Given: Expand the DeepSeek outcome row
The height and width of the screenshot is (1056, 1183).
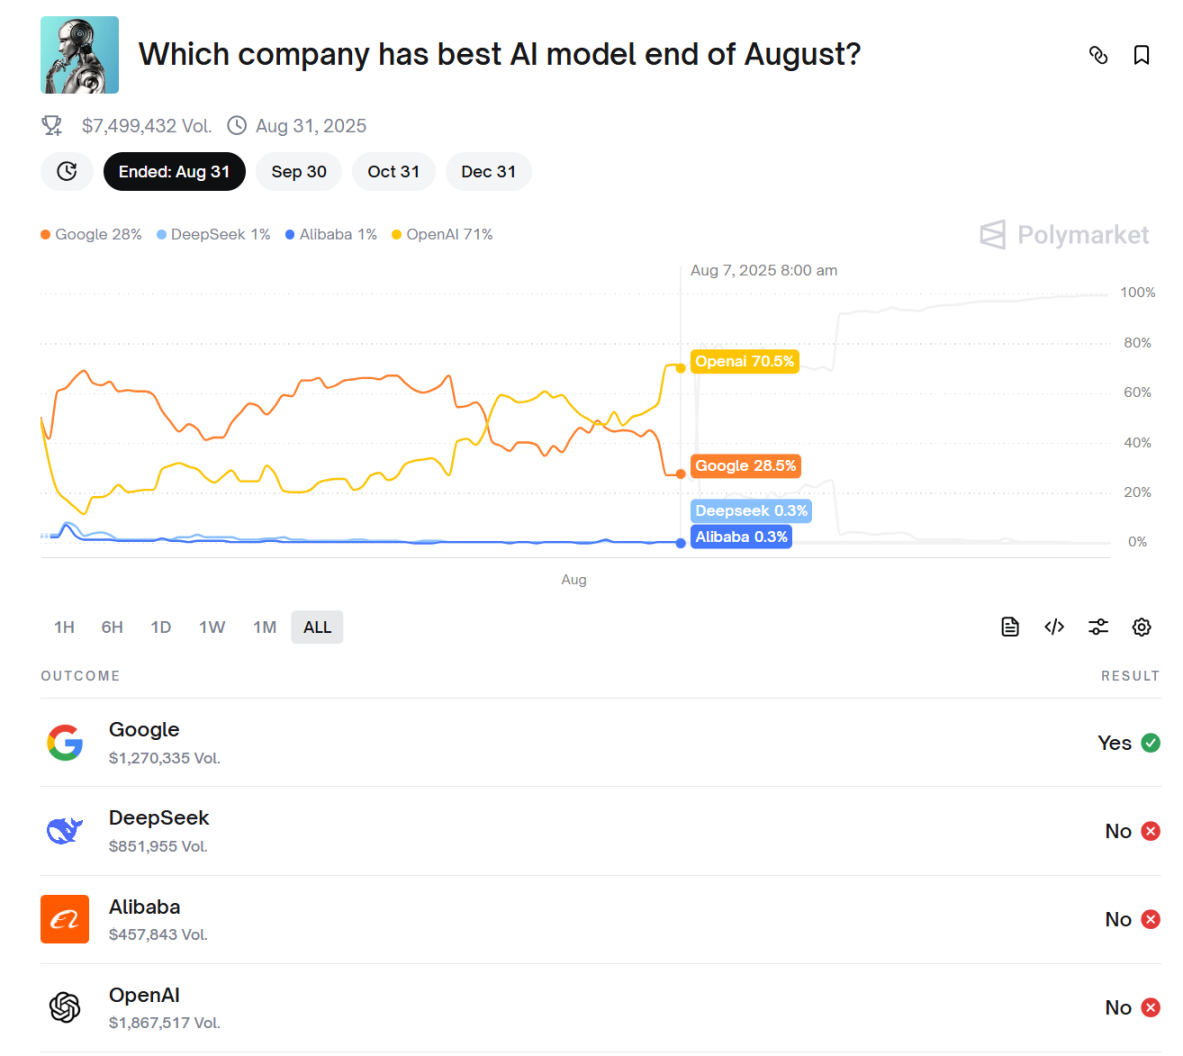Looking at the screenshot, I should (600, 831).
